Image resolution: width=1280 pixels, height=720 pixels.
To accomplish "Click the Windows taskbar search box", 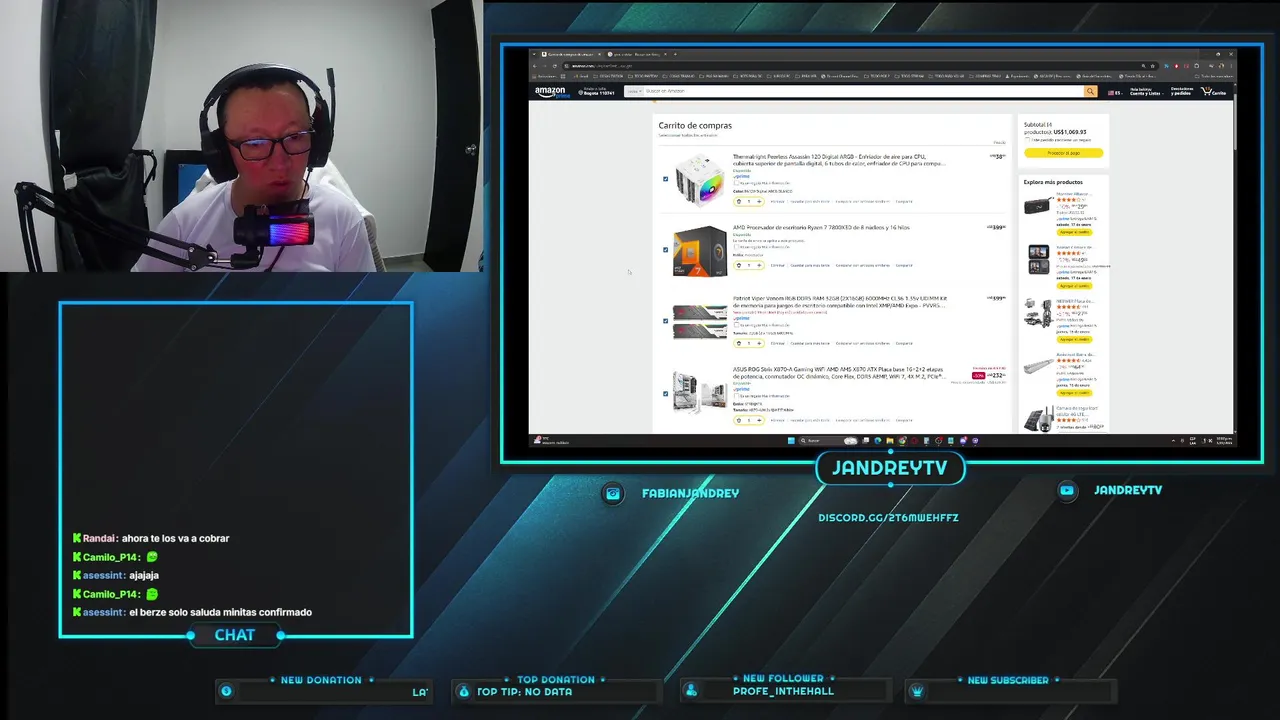I will tap(827, 440).
